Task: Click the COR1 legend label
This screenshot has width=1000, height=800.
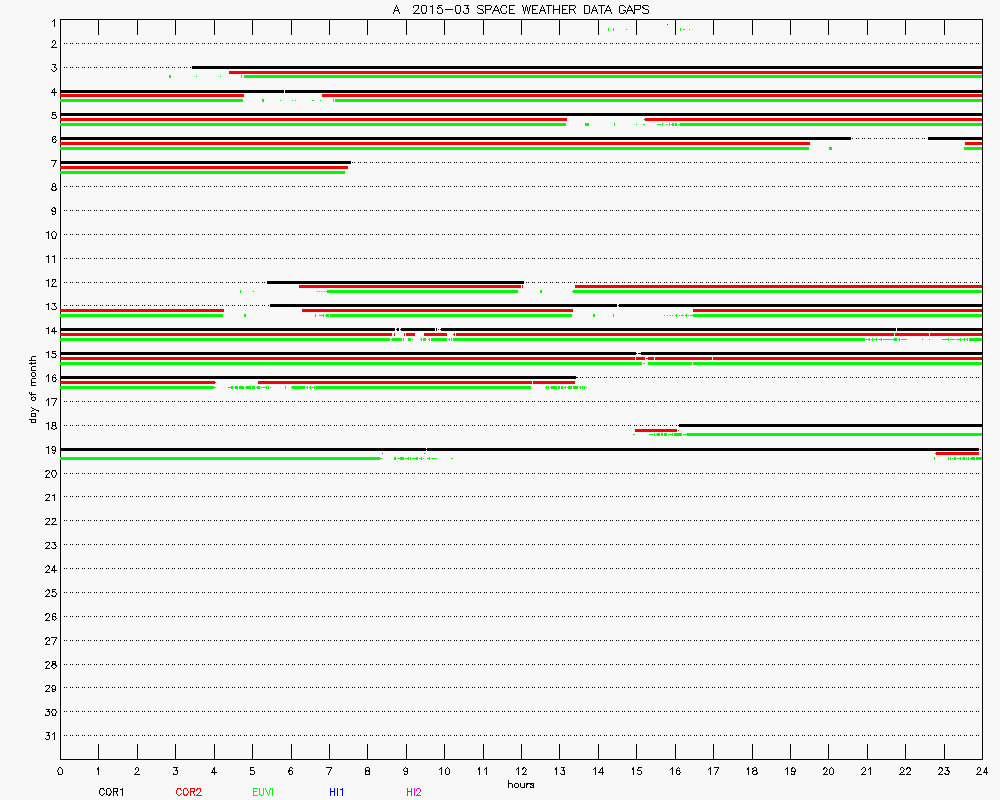Action: (111, 792)
